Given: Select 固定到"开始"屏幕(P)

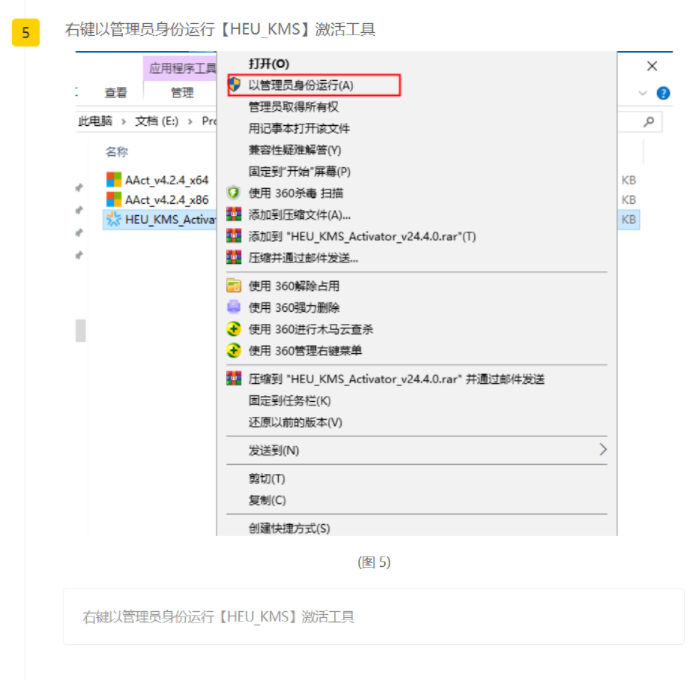Looking at the screenshot, I should click(x=299, y=171).
